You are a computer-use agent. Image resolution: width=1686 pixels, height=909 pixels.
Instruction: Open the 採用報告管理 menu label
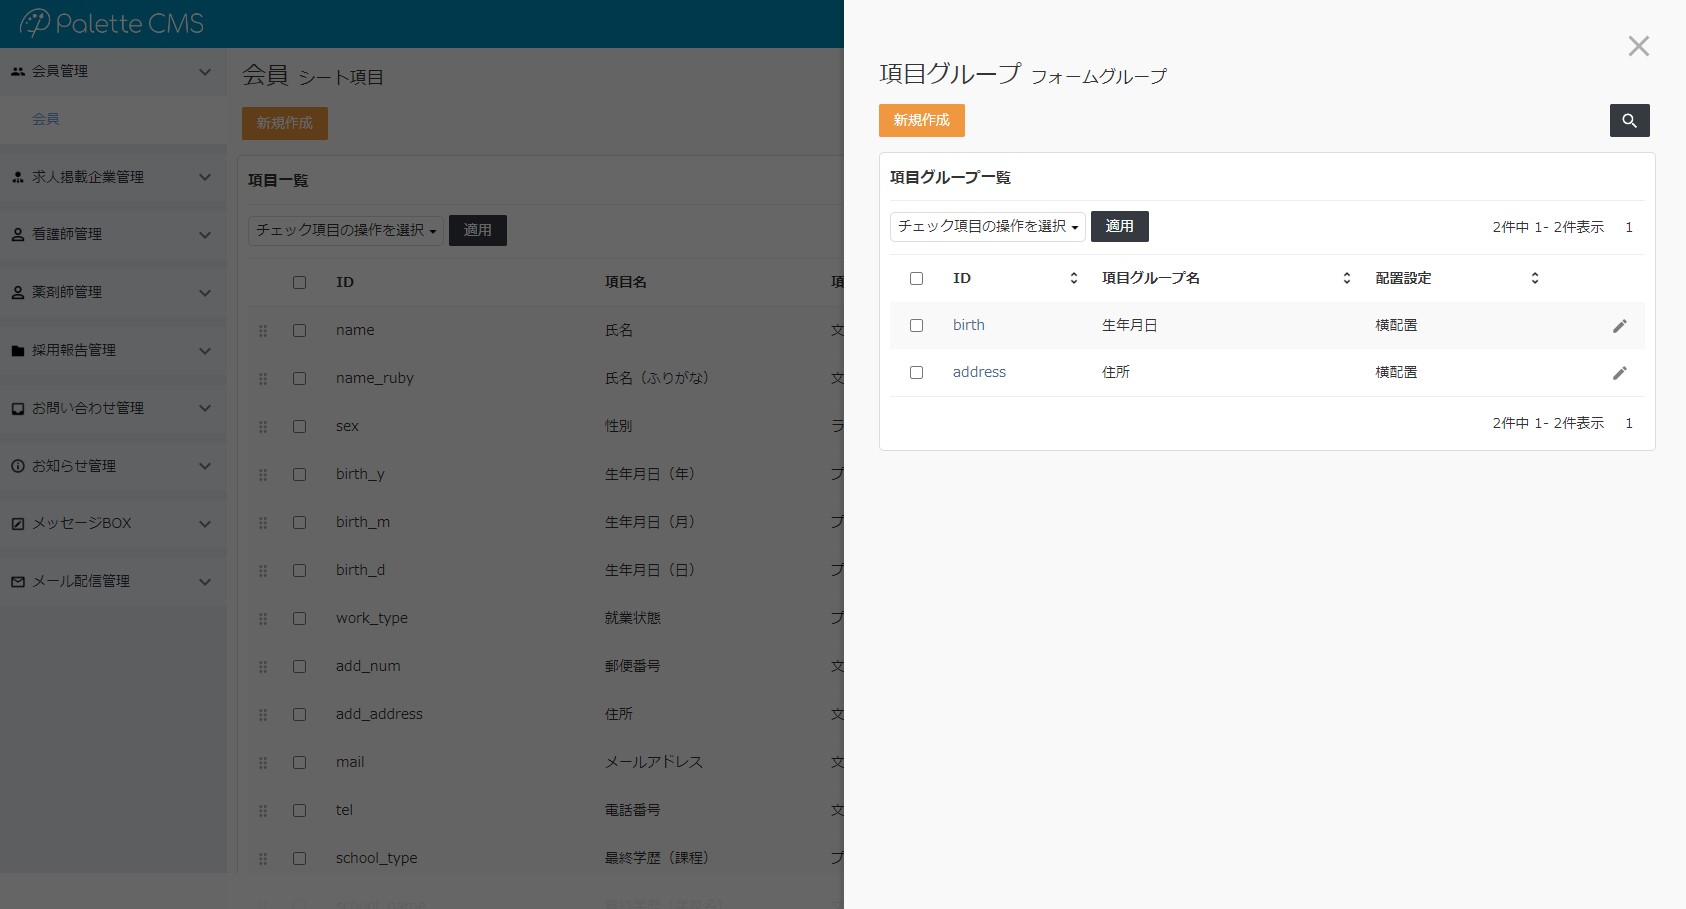click(74, 350)
